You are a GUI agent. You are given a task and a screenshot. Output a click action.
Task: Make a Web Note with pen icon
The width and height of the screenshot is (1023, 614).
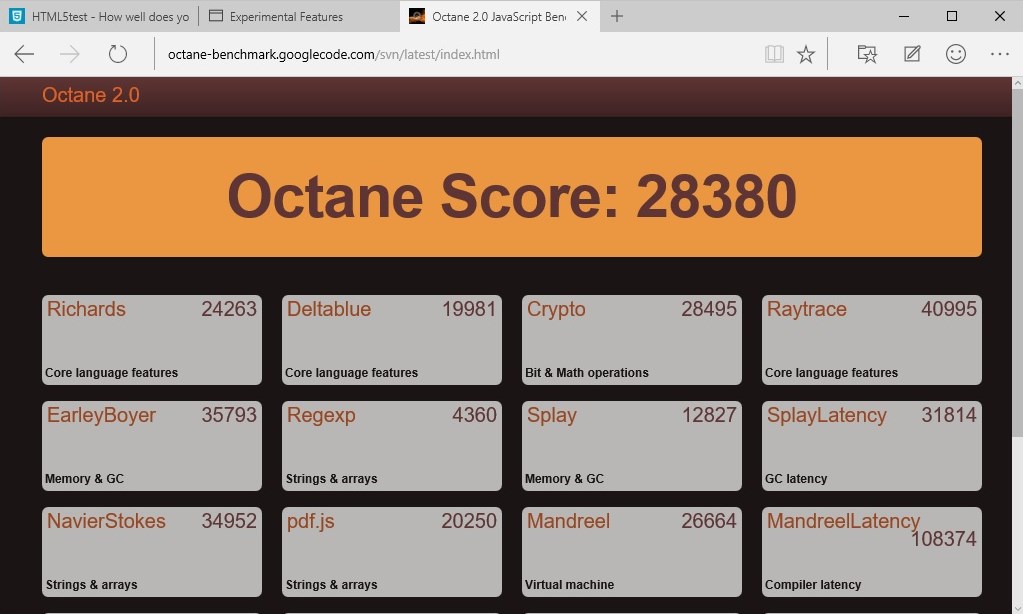click(912, 54)
